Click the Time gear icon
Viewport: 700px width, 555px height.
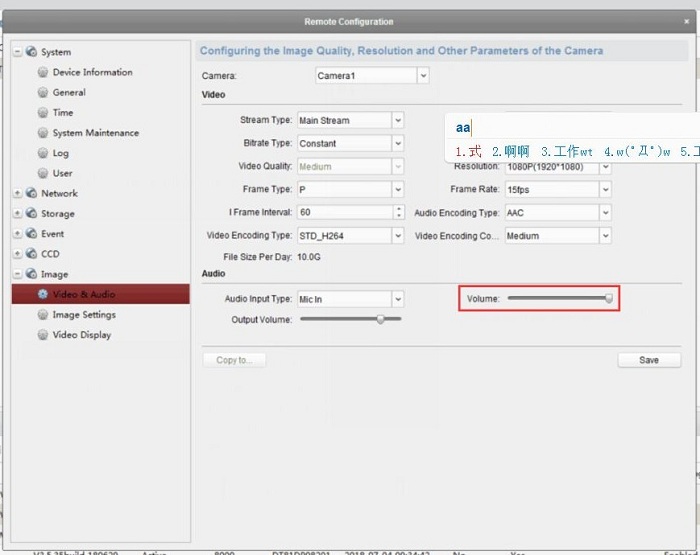pyautogui.click(x=43, y=113)
